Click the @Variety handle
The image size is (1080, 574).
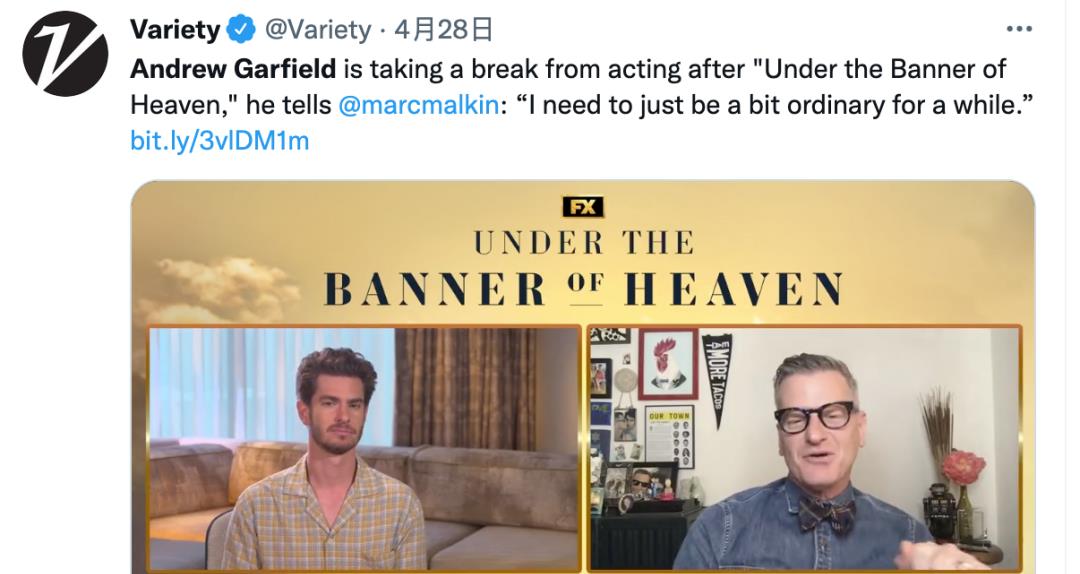tap(318, 30)
